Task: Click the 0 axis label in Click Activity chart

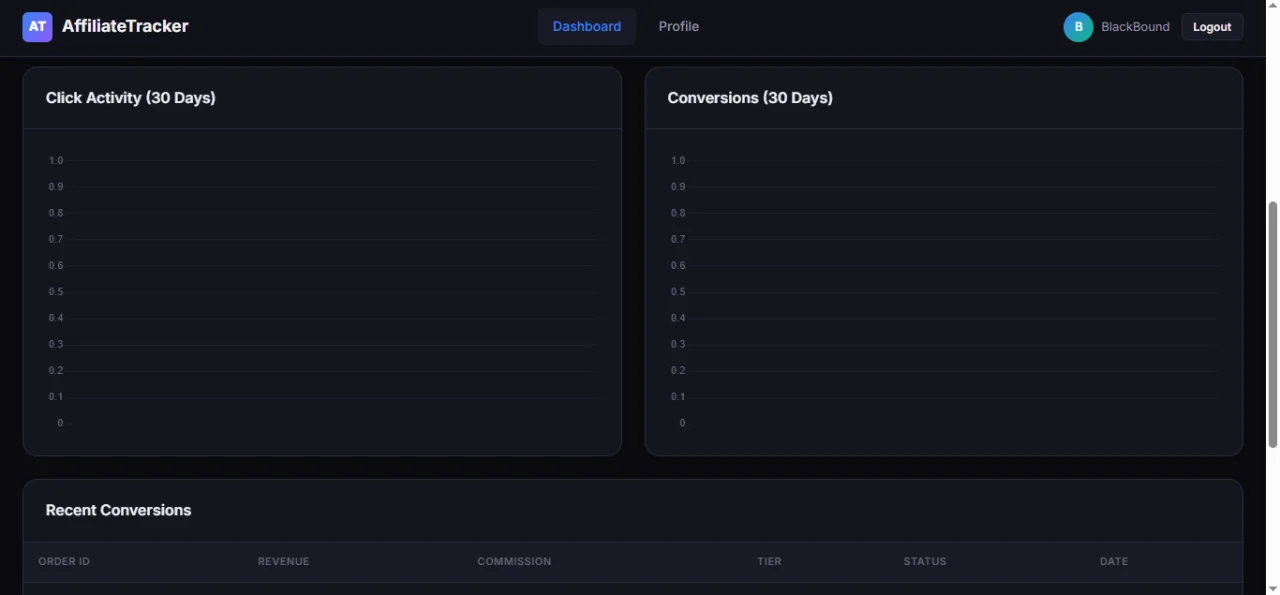Action: coord(60,423)
